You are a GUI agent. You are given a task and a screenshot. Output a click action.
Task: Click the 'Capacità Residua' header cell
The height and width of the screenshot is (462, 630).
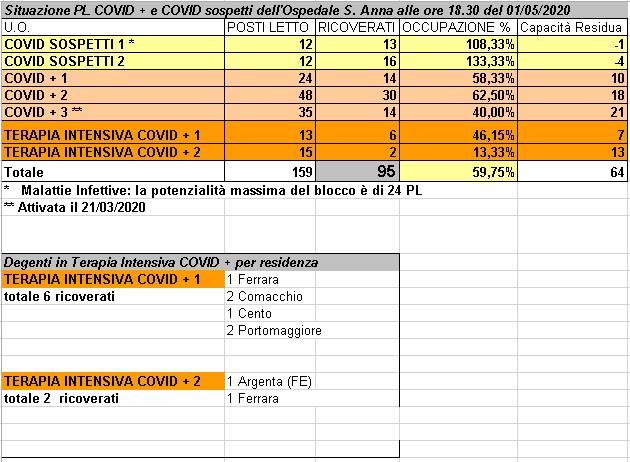point(572,26)
